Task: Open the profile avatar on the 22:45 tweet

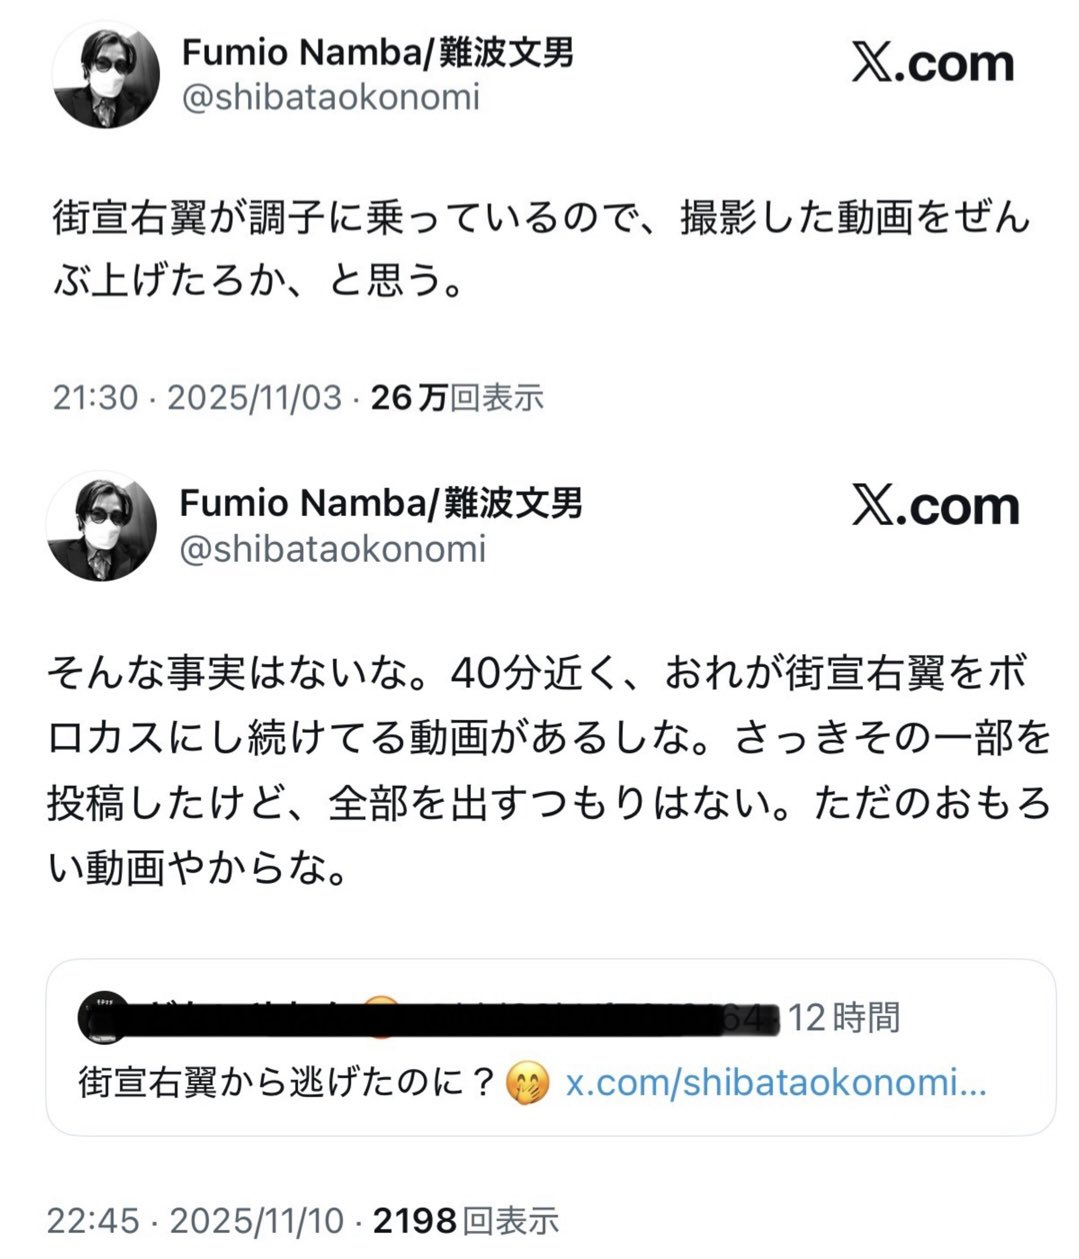Action: [x=103, y=526]
